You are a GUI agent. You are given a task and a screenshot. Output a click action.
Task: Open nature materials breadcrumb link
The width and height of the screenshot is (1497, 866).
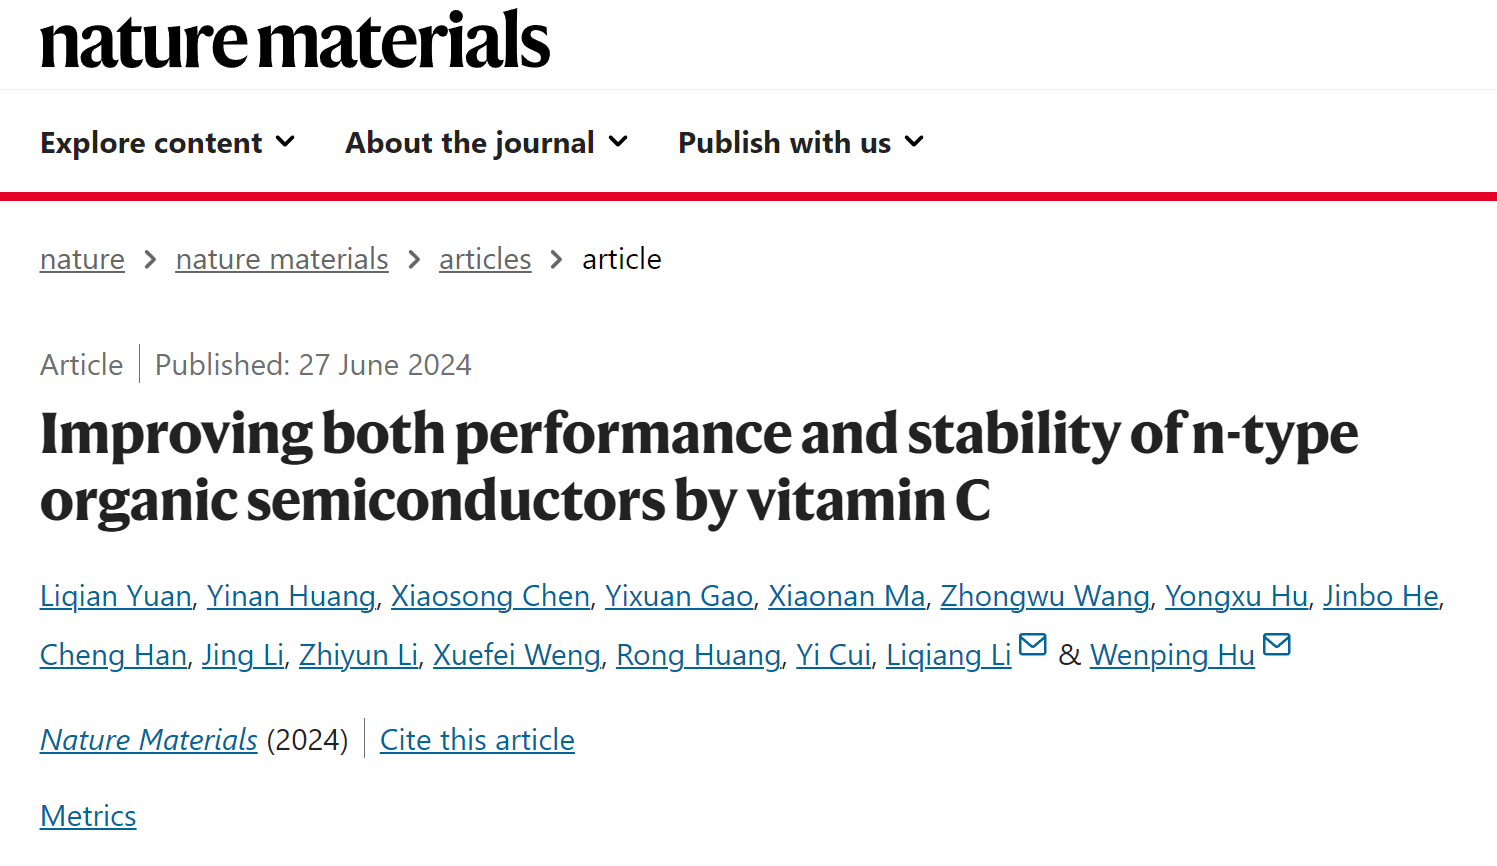pos(282,259)
